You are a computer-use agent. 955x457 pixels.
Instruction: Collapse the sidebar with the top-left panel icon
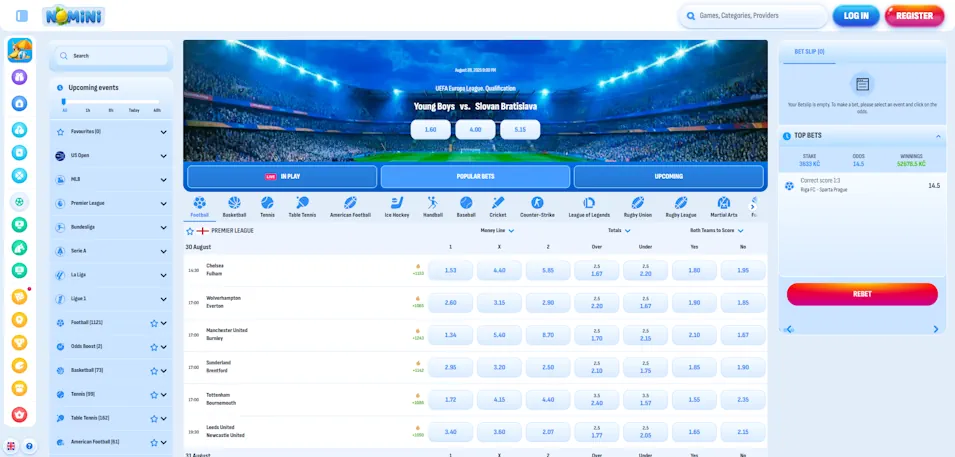point(22,15)
